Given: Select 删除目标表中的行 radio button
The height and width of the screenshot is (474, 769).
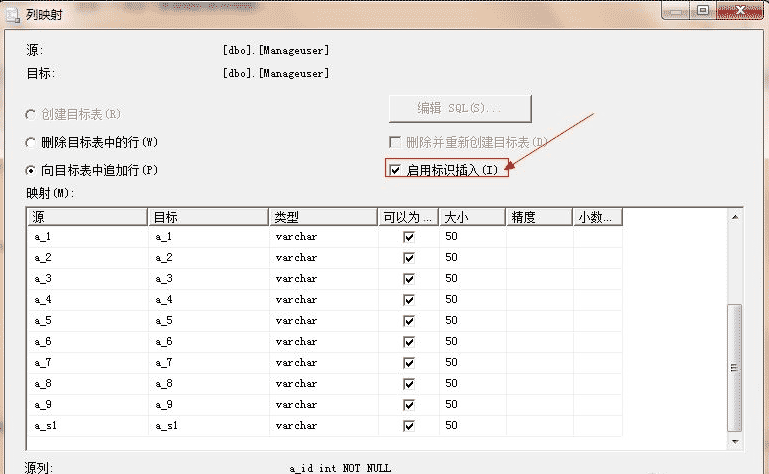Looking at the screenshot, I should 30,142.
